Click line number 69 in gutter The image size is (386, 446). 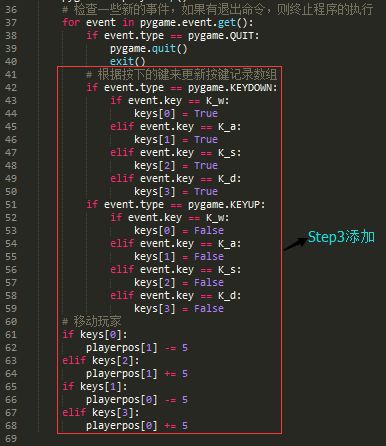point(11,439)
